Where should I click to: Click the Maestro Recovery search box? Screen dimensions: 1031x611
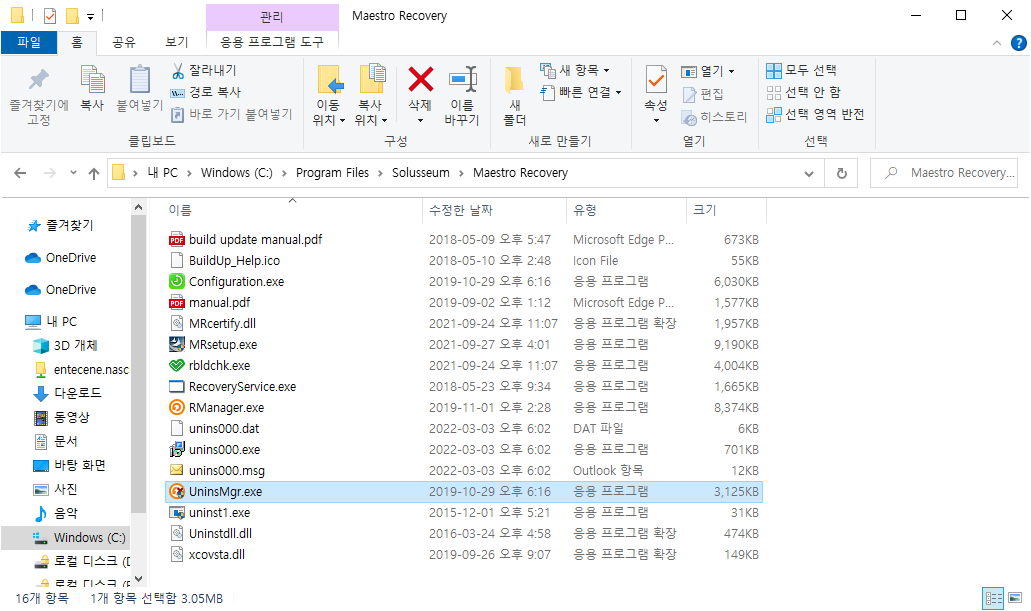tap(944, 173)
